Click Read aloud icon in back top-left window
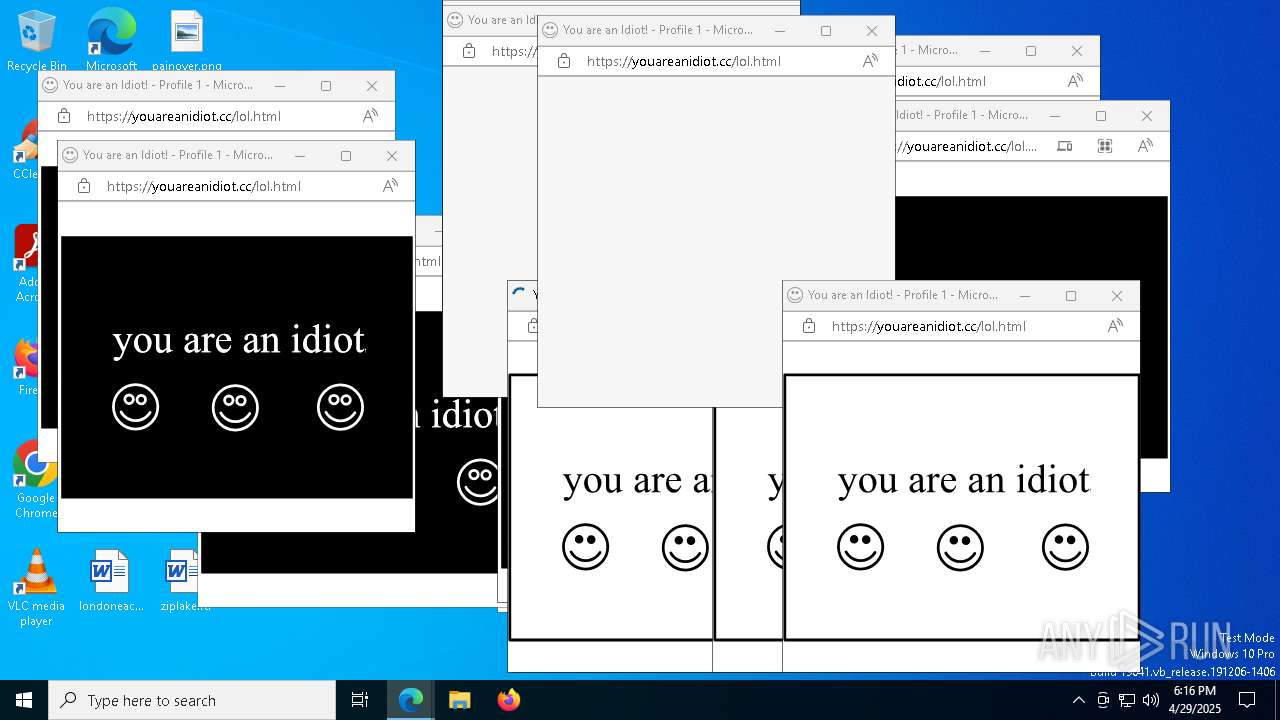Viewport: 1280px width, 720px height. 370,116
